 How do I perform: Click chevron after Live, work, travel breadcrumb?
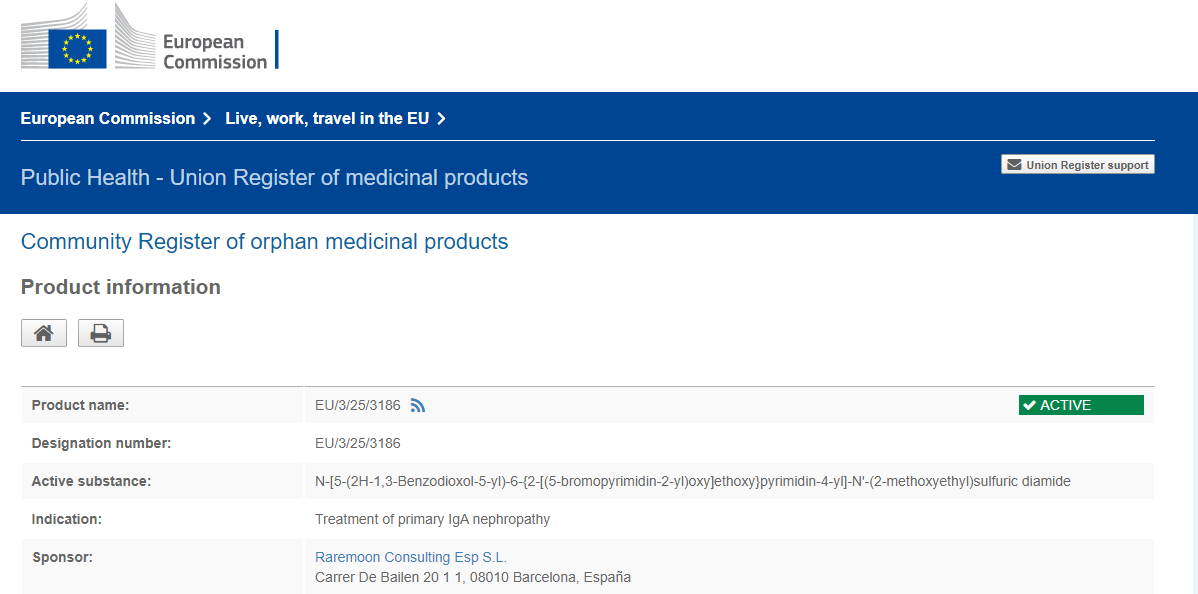tap(441, 119)
